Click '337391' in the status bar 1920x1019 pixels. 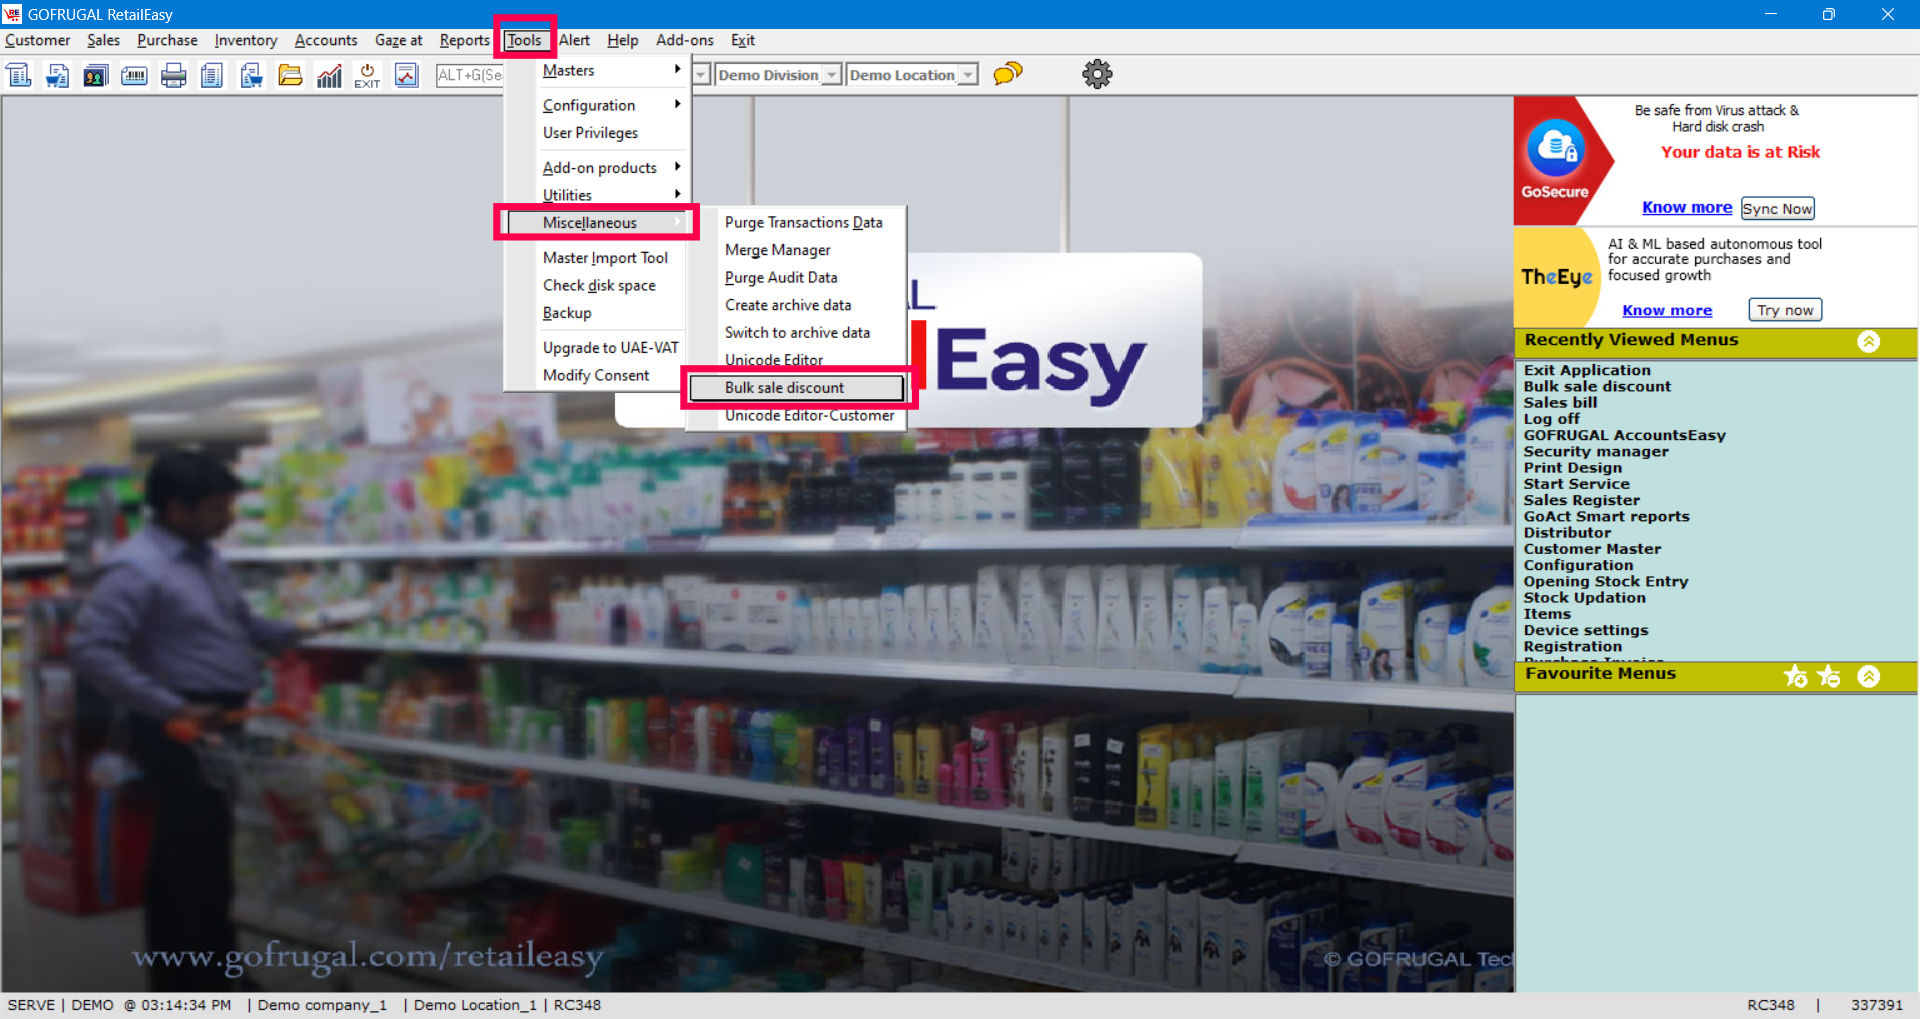tap(1876, 1005)
